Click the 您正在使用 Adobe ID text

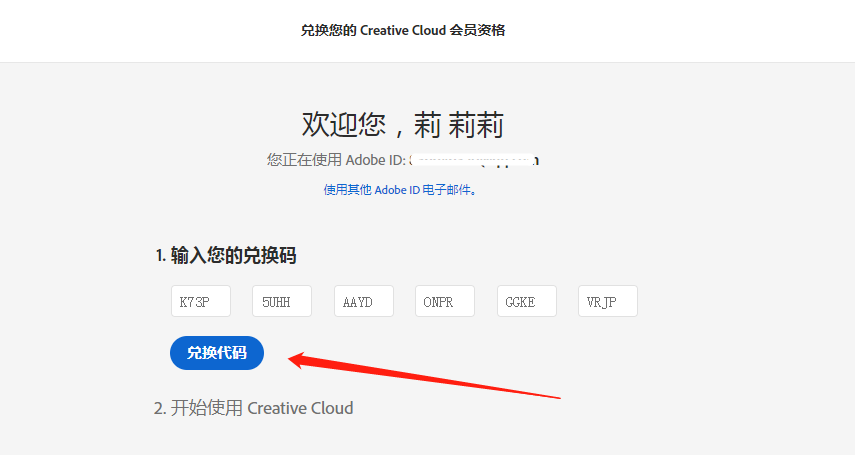pyautogui.click(x=336, y=160)
